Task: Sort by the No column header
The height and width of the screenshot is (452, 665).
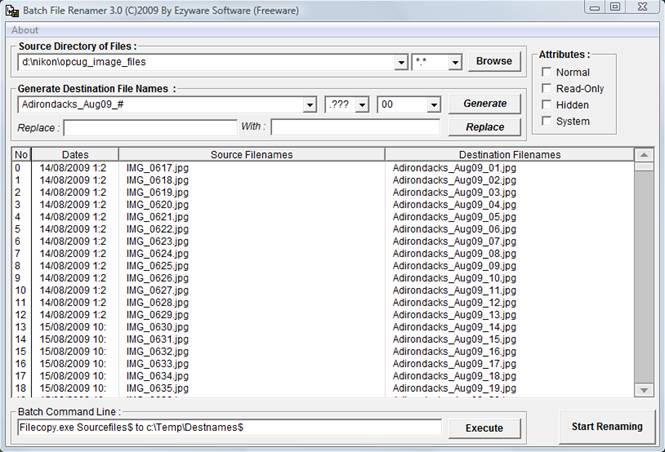Action: (21, 155)
